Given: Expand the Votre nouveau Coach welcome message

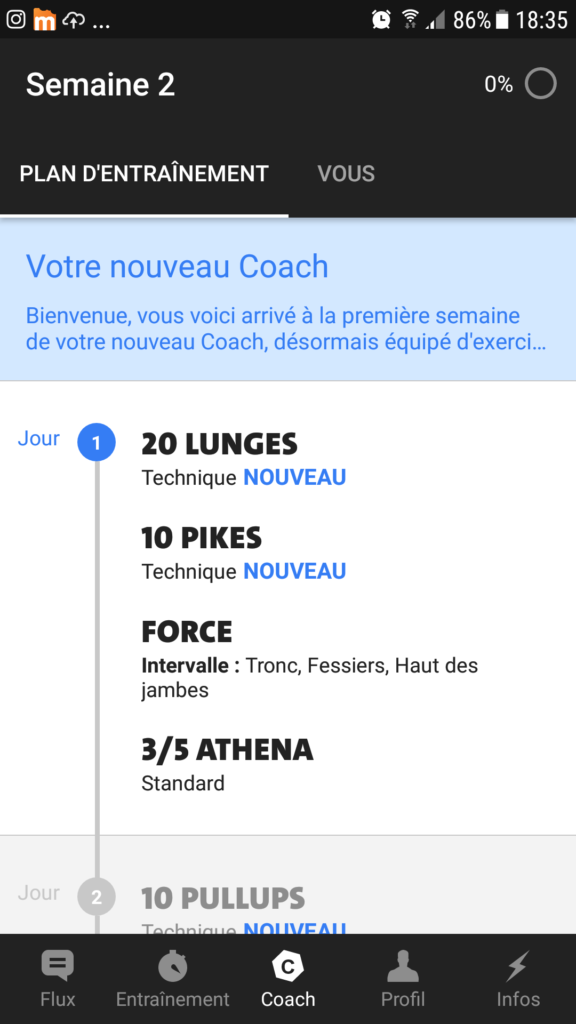Looking at the screenshot, I should coord(288,299).
